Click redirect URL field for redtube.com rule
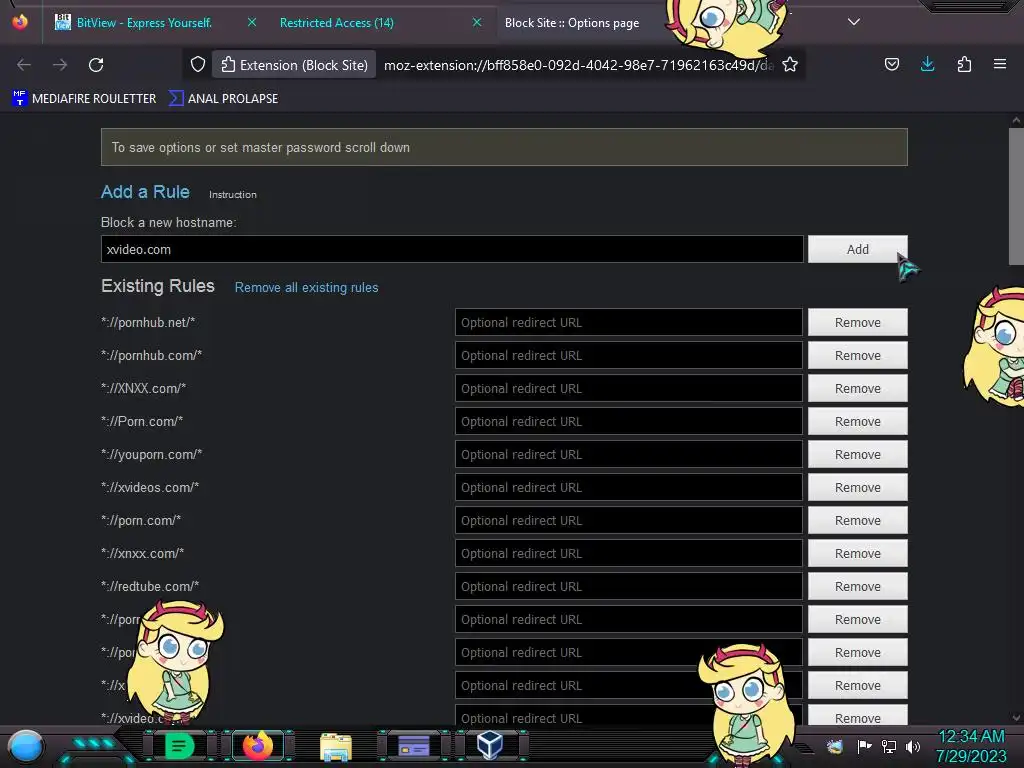The width and height of the screenshot is (1024, 768). (x=629, y=586)
